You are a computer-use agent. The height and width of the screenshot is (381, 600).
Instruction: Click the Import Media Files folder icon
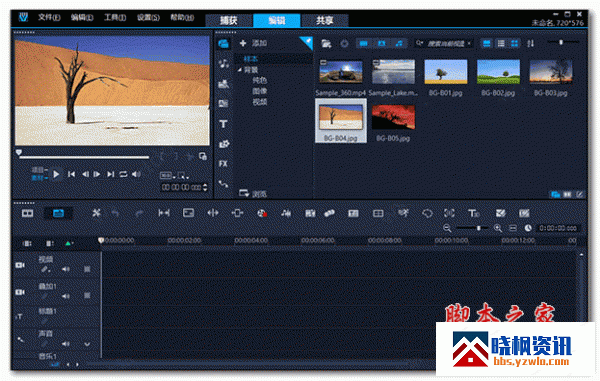pos(326,44)
